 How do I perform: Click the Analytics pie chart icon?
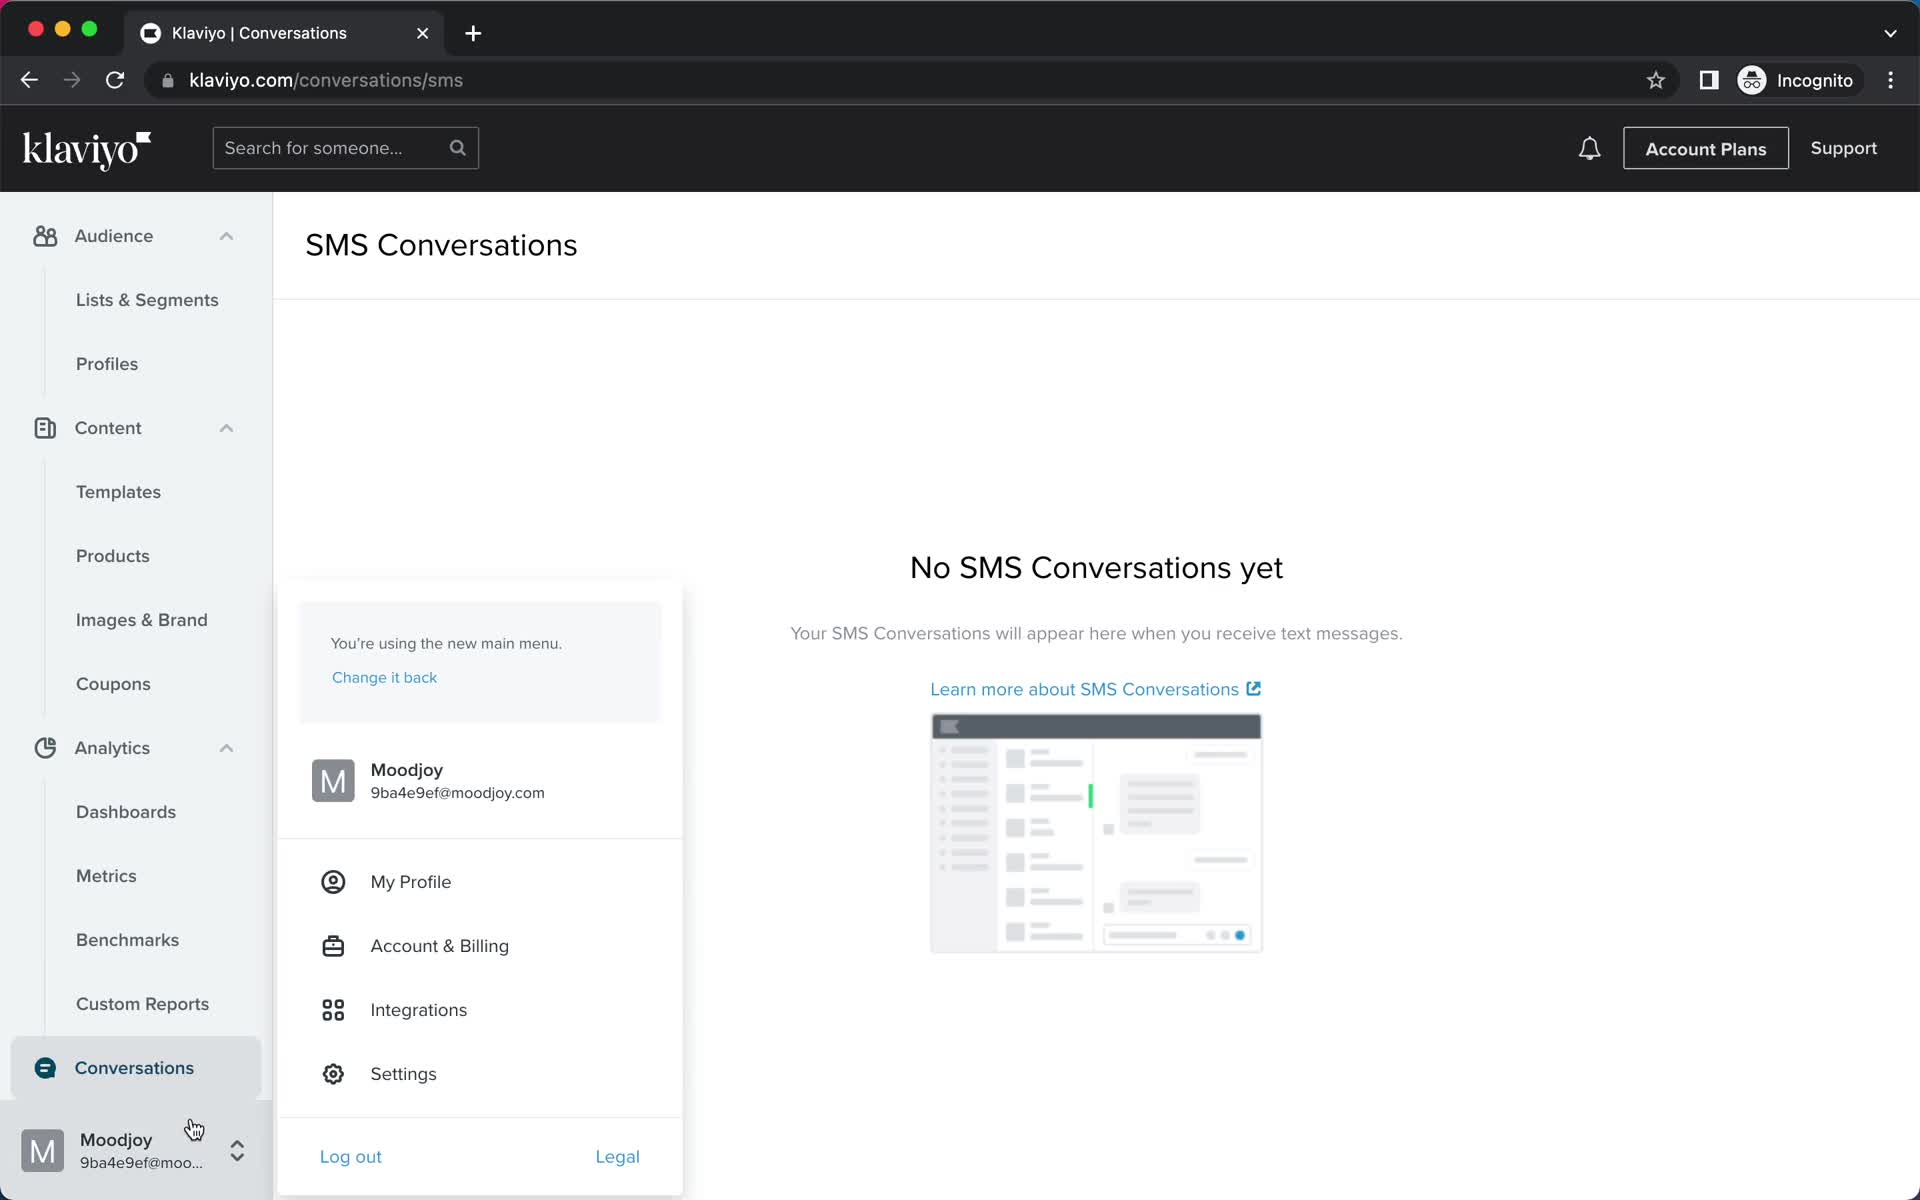coord(45,748)
